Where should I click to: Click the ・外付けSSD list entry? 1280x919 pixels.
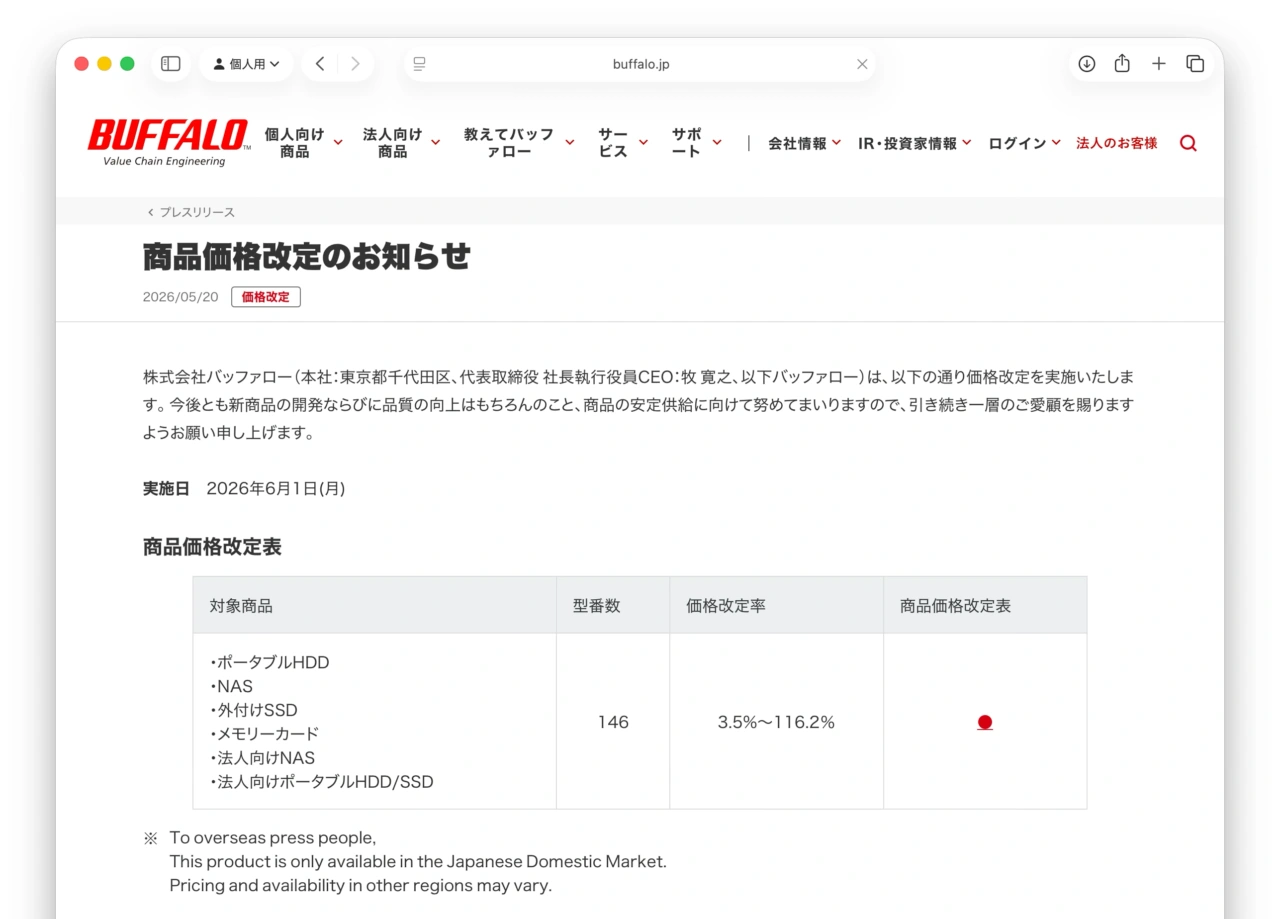pos(253,710)
